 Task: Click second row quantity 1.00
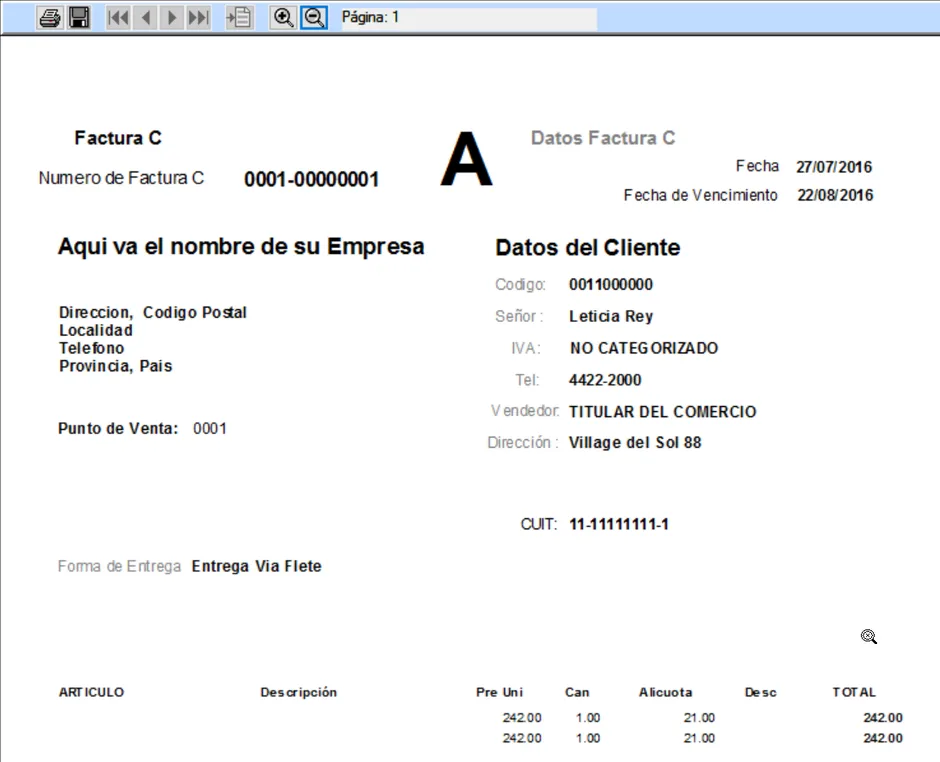tap(588, 738)
